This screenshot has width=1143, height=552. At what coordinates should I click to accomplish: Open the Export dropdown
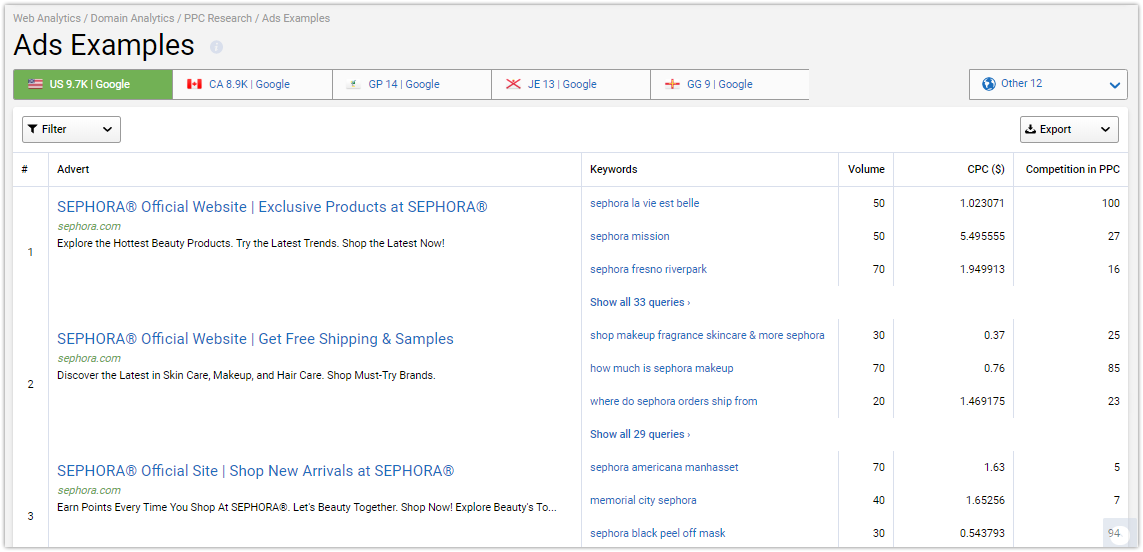1069,129
